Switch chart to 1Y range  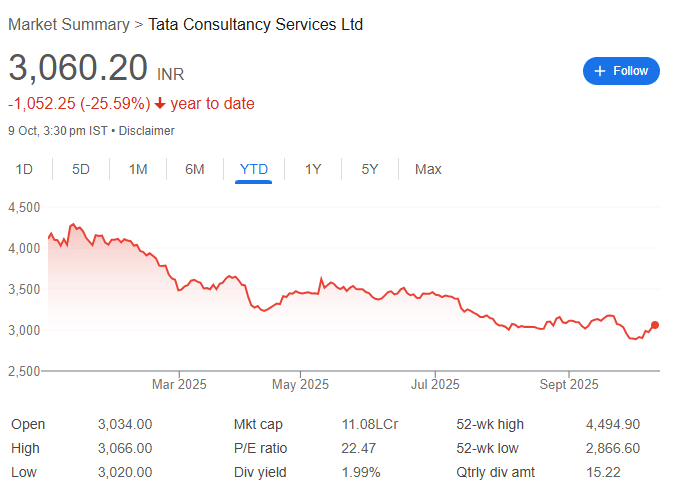pos(313,169)
